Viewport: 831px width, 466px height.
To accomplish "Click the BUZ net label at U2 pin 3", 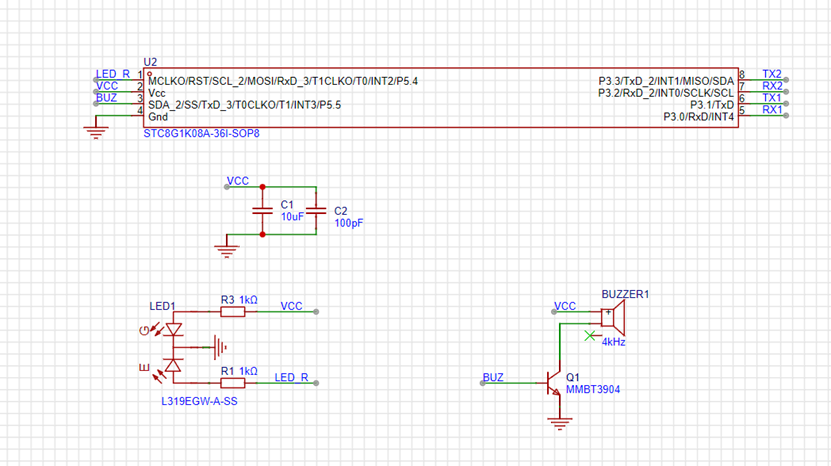I will pyautogui.click(x=106, y=98).
